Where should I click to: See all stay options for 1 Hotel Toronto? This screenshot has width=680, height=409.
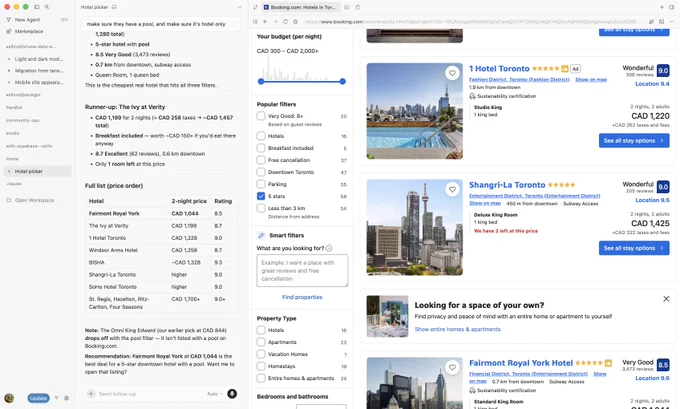(x=634, y=141)
